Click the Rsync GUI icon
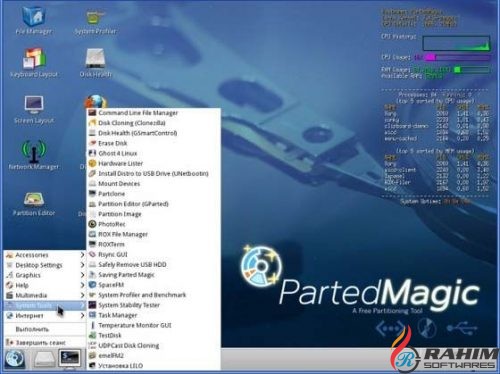Viewport: 500px width, 374px height. tap(92, 254)
